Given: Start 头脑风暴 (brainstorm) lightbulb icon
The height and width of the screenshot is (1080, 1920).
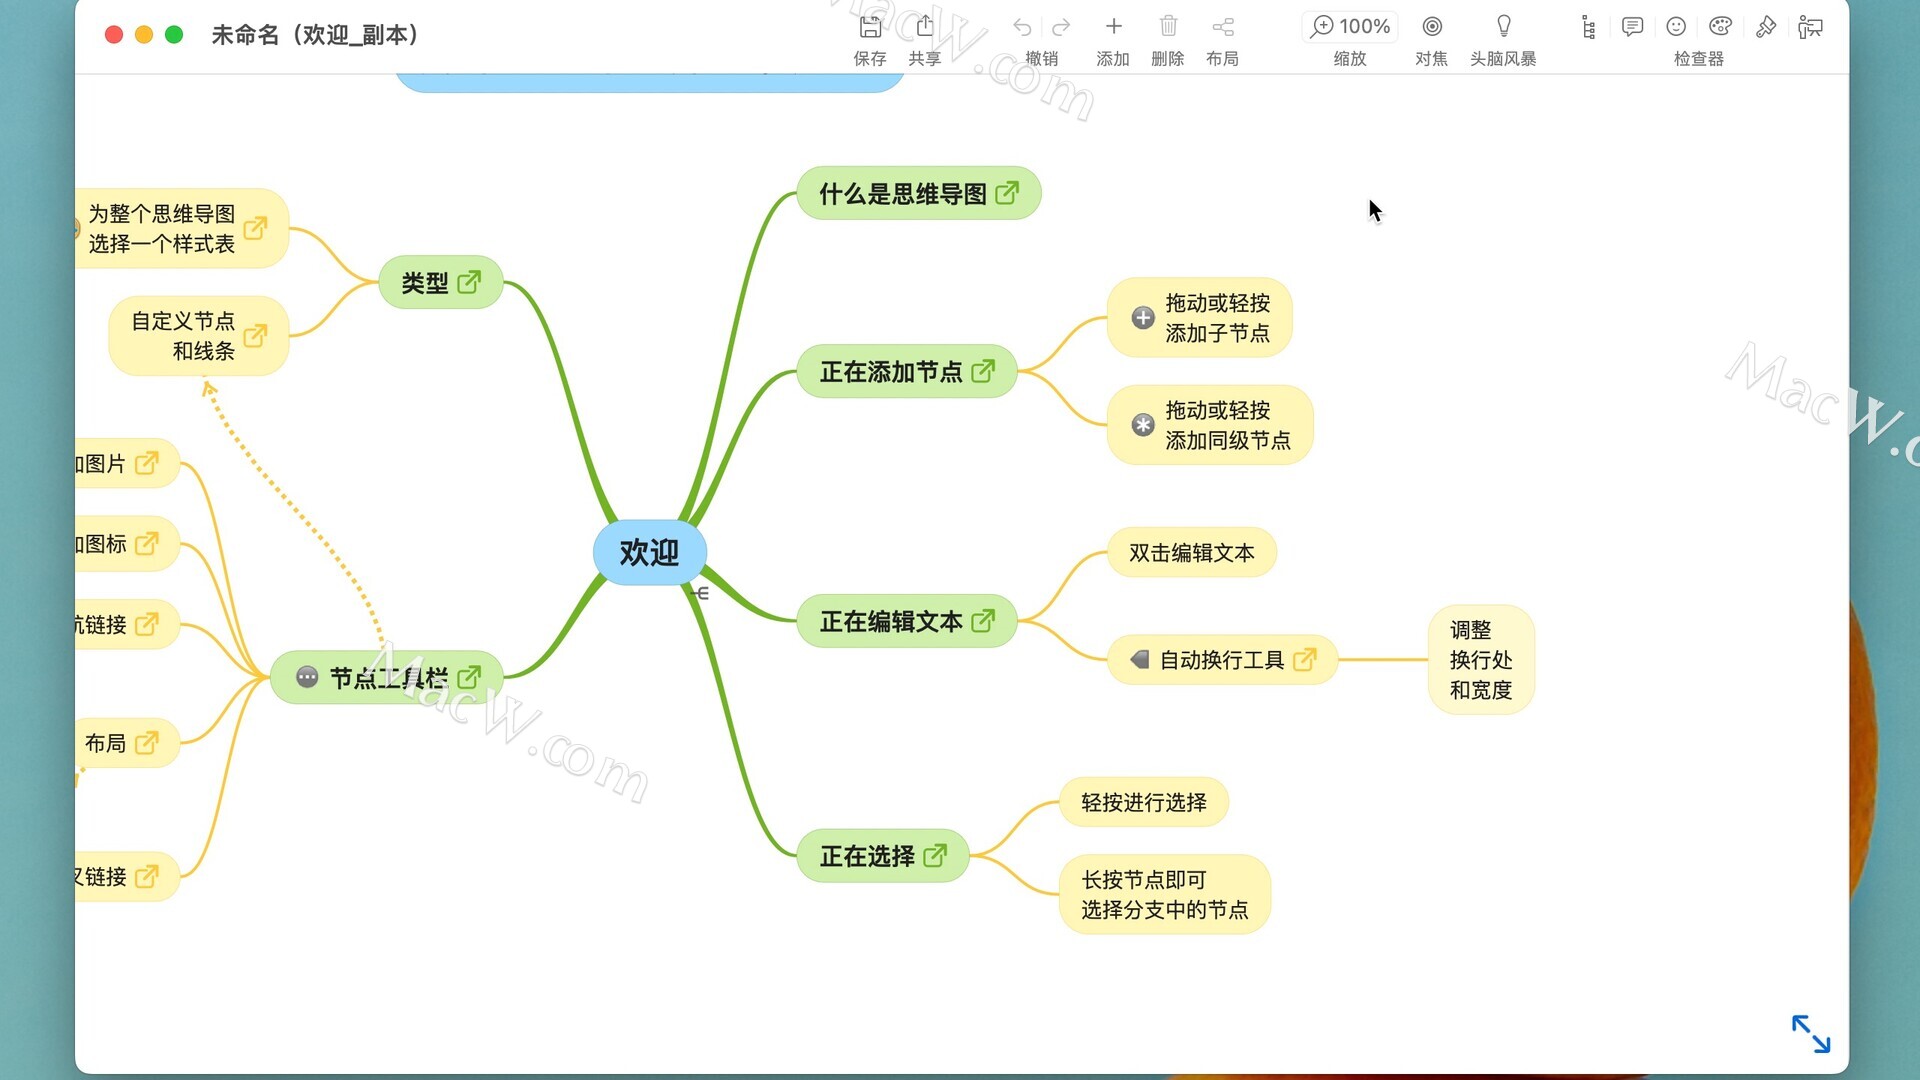Looking at the screenshot, I should (x=1503, y=26).
